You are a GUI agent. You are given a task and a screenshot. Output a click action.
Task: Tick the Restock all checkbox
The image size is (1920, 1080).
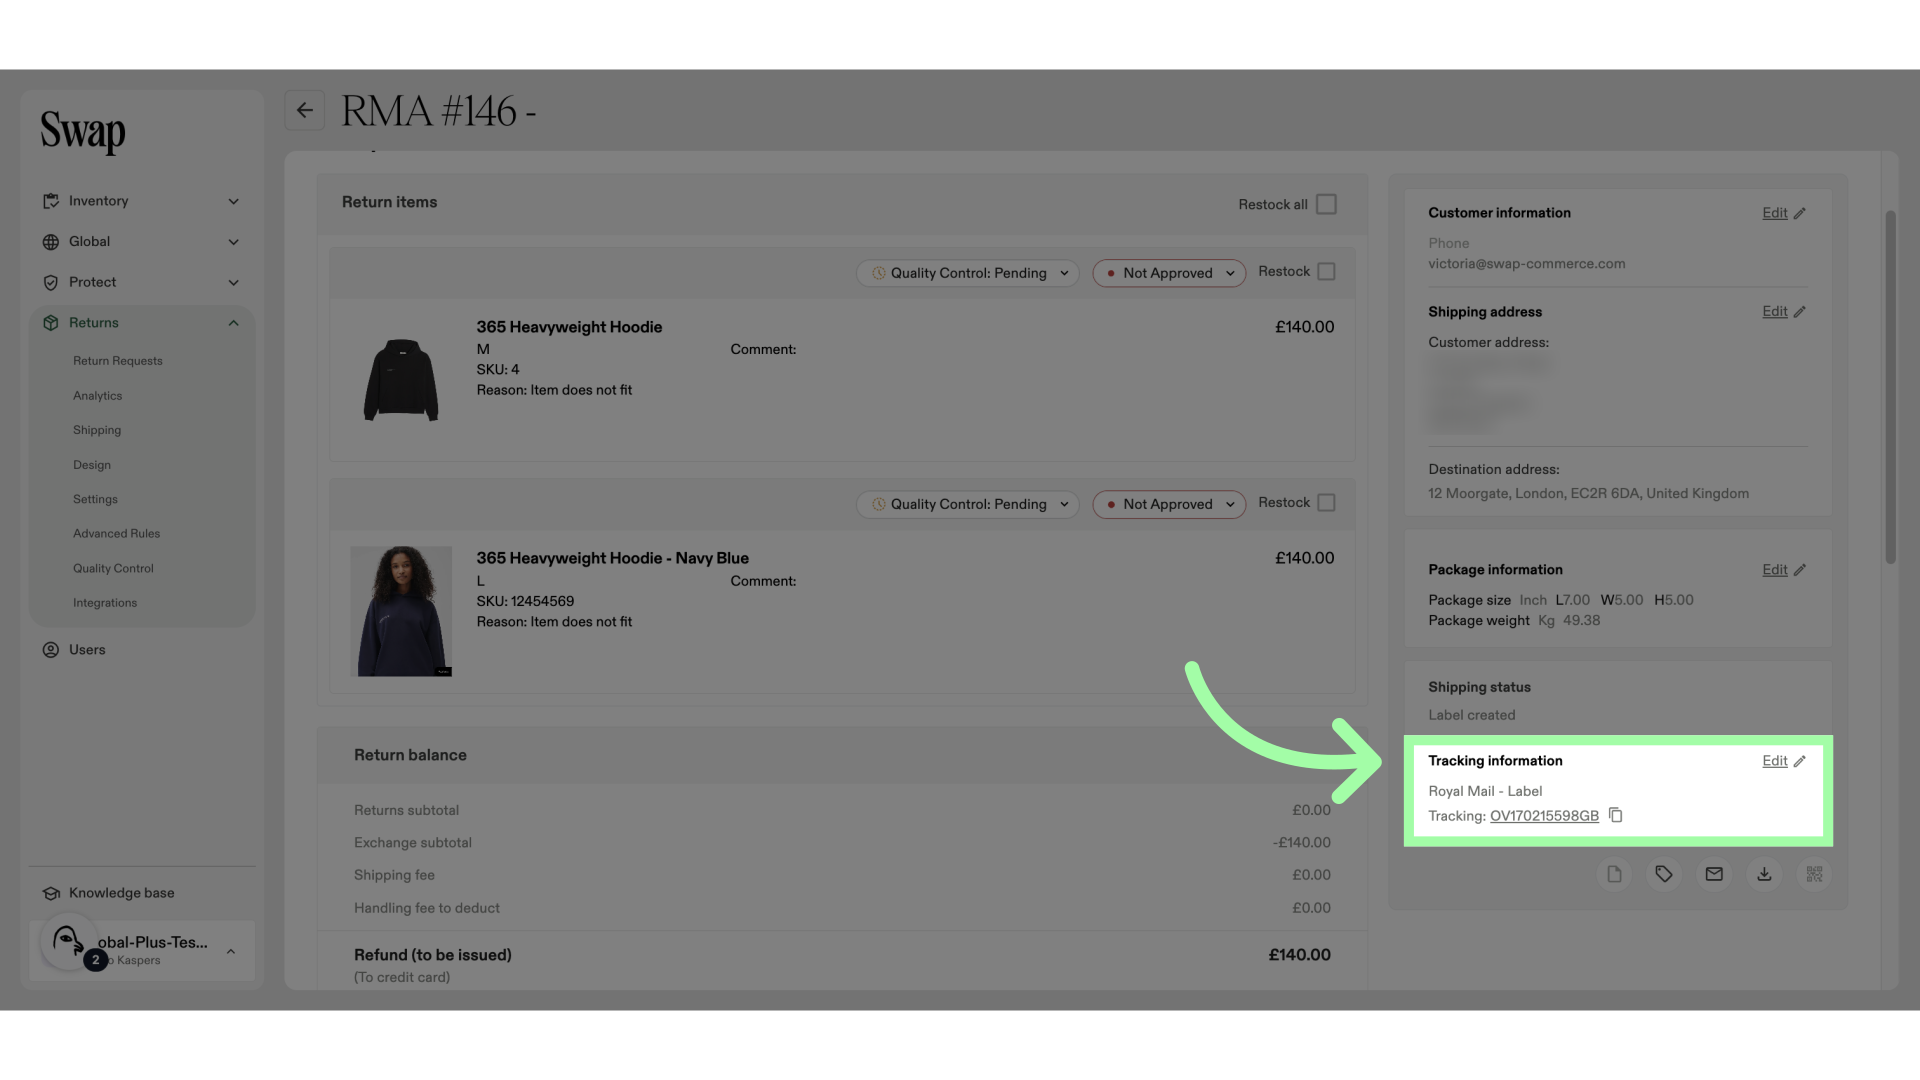click(x=1326, y=204)
